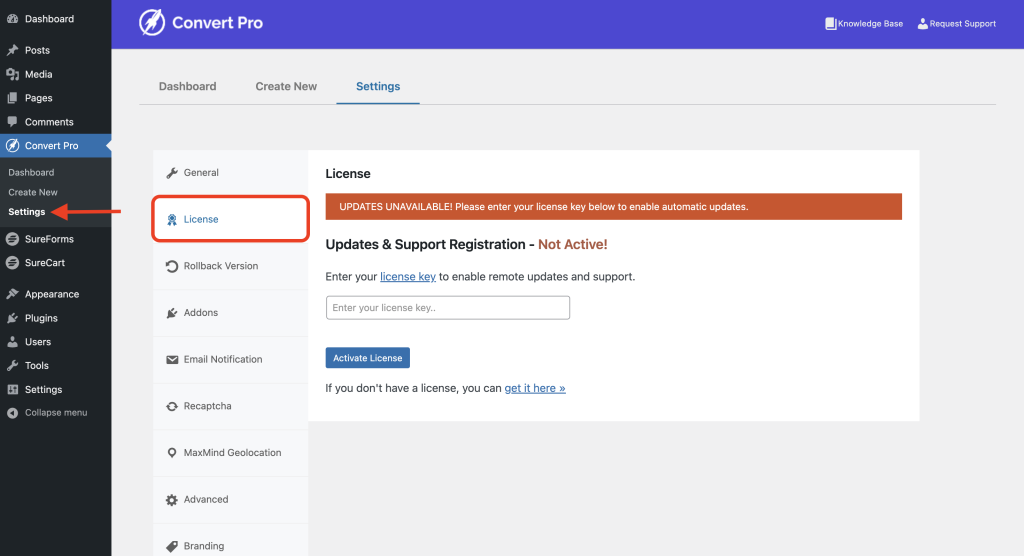Click the Recaptcha refresh icon
1024x556 pixels.
point(172,406)
